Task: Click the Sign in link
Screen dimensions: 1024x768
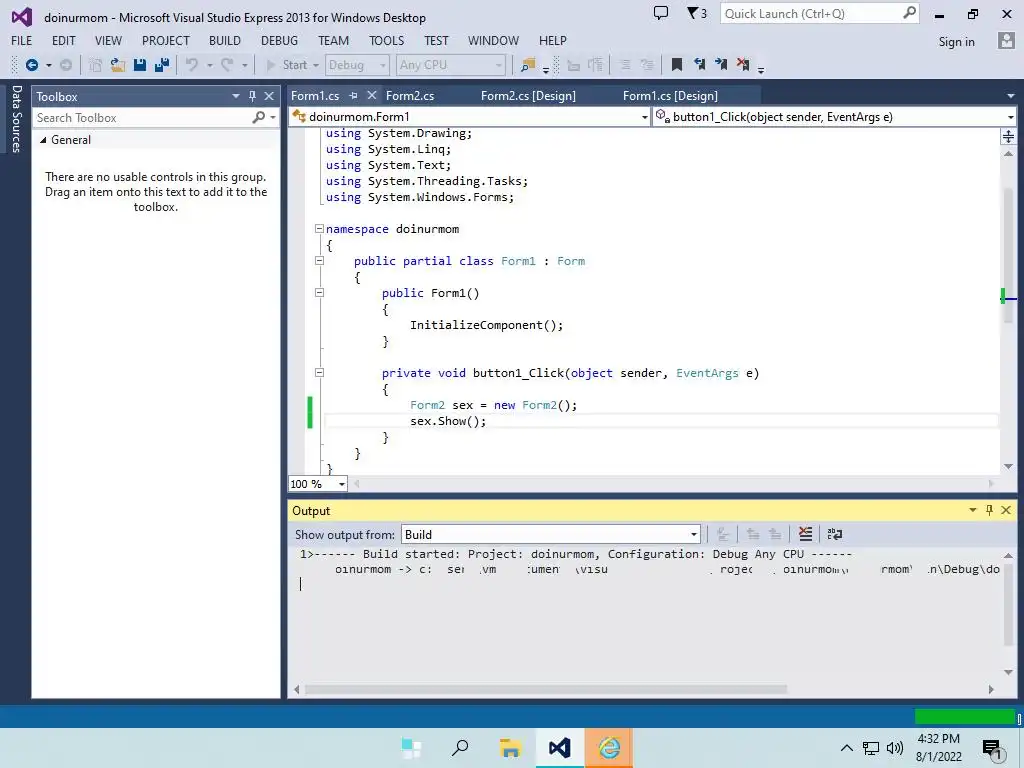Action: coord(956,41)
